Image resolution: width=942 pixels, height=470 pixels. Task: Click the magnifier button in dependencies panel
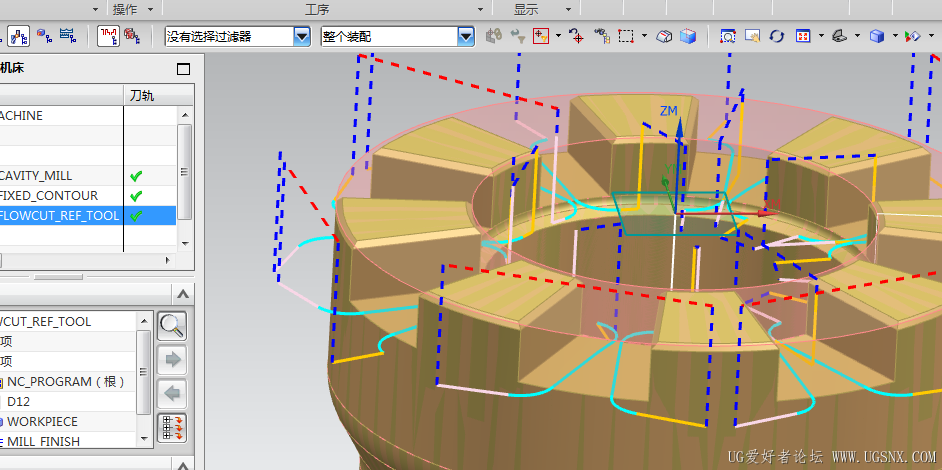[172, 326]
